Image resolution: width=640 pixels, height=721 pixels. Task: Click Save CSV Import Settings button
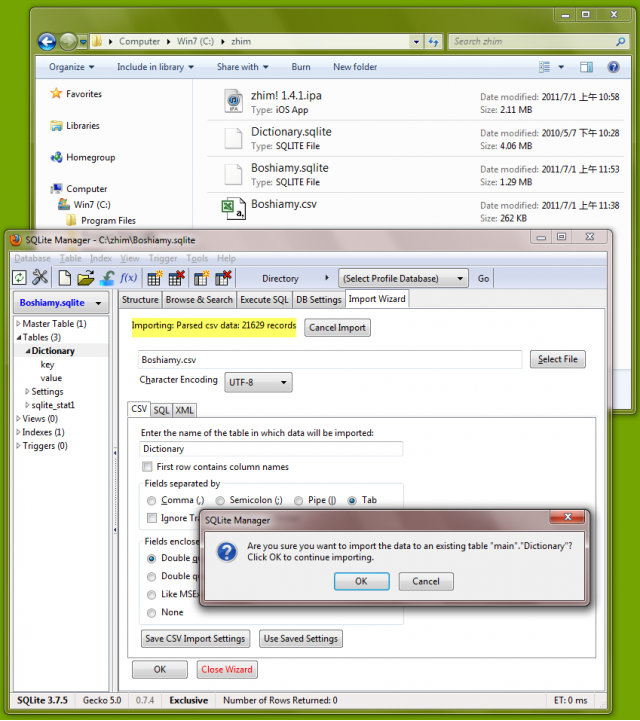(x=195, y=639)
